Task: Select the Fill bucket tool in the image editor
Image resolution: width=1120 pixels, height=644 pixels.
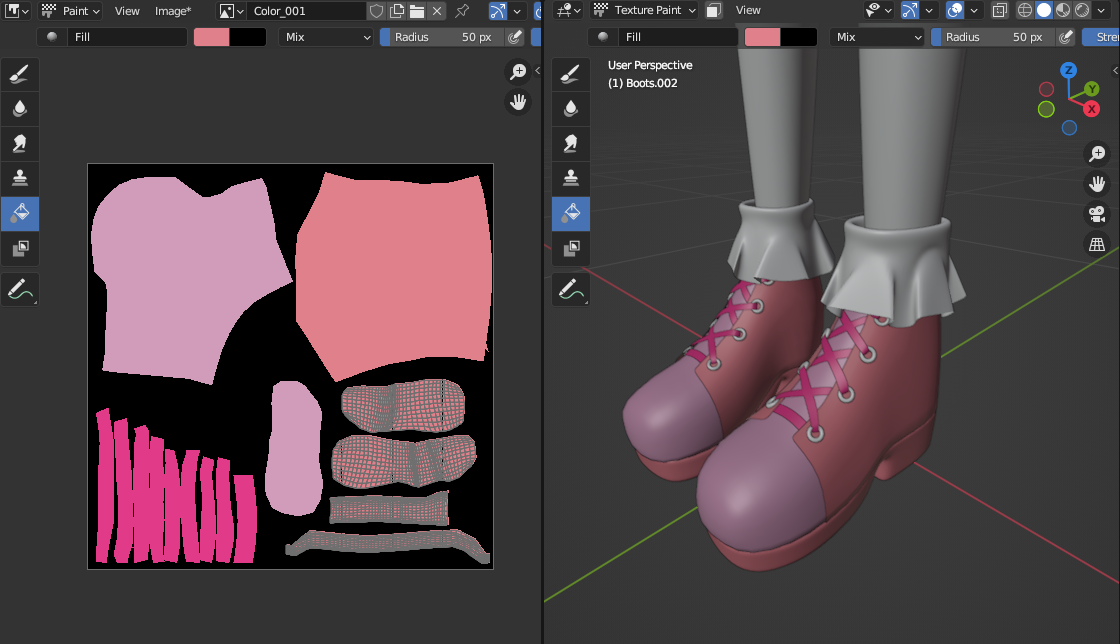Action: click(20, 213)
